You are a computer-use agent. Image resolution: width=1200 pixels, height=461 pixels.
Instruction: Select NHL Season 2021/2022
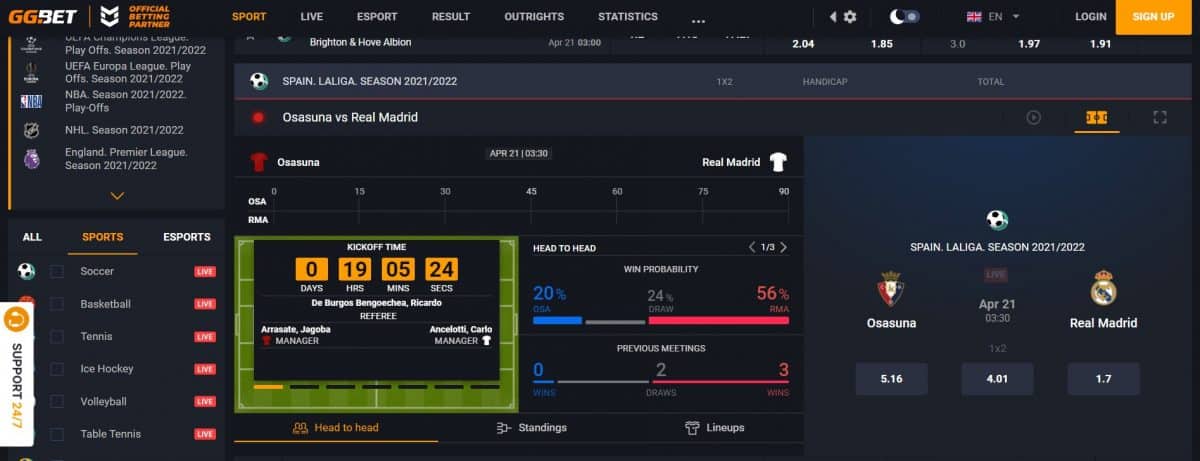(x=124, y=130)
